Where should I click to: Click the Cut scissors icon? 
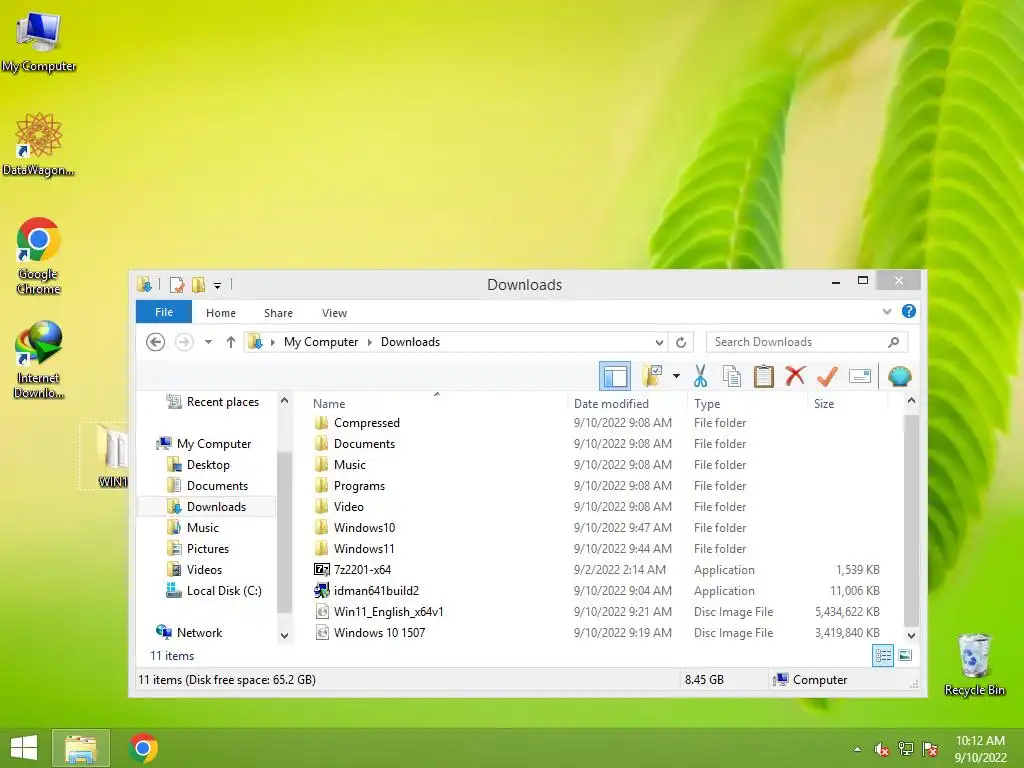pyautogui.click(x=701, y=376)
